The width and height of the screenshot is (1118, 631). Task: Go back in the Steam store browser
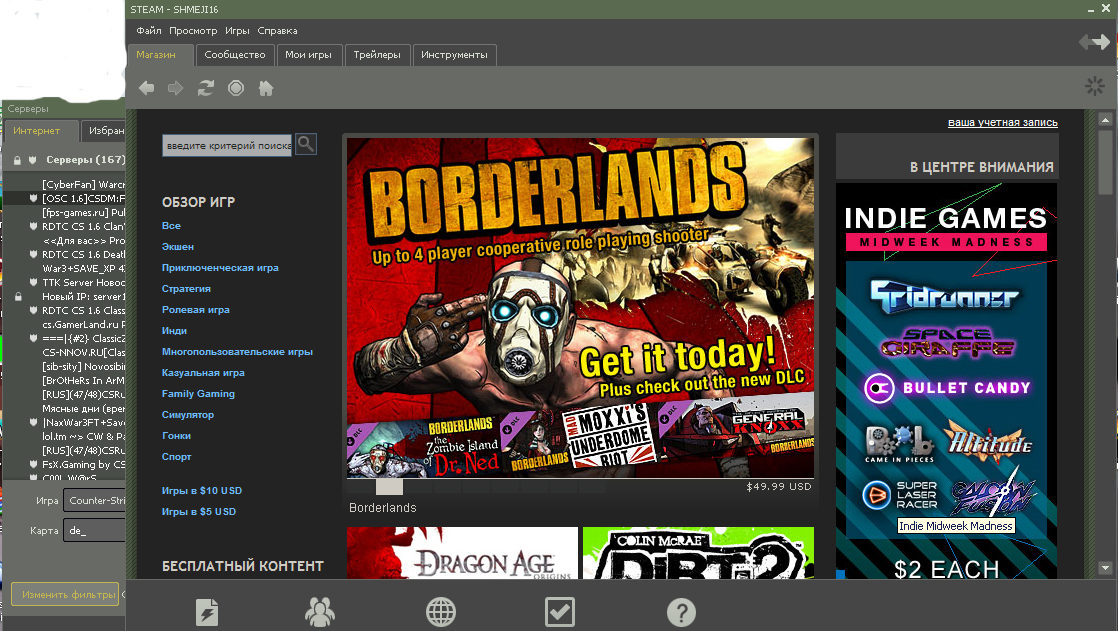pyautogui.click(x=147, y=88)
